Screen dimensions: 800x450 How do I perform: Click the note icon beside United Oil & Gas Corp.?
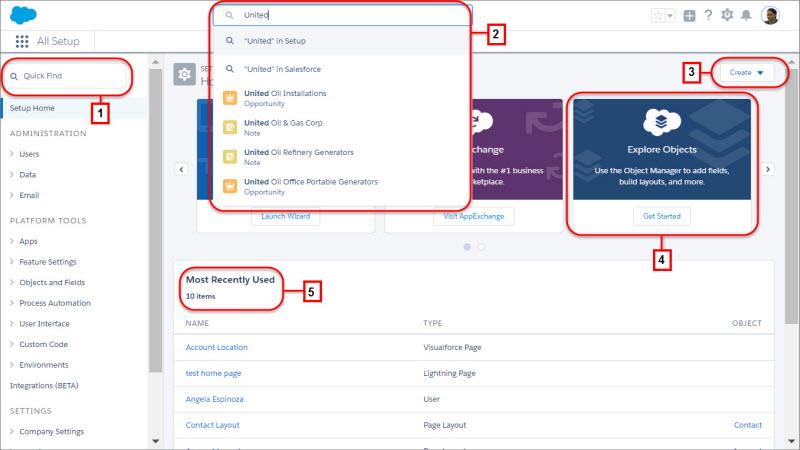click(x=230, y=127)
